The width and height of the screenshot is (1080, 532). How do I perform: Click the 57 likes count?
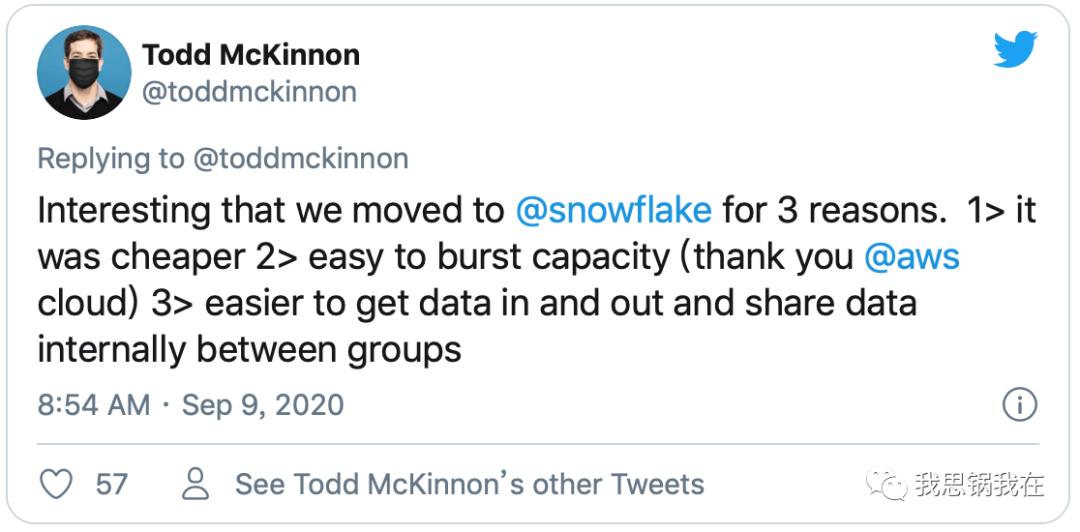click(x=112, y=484)
